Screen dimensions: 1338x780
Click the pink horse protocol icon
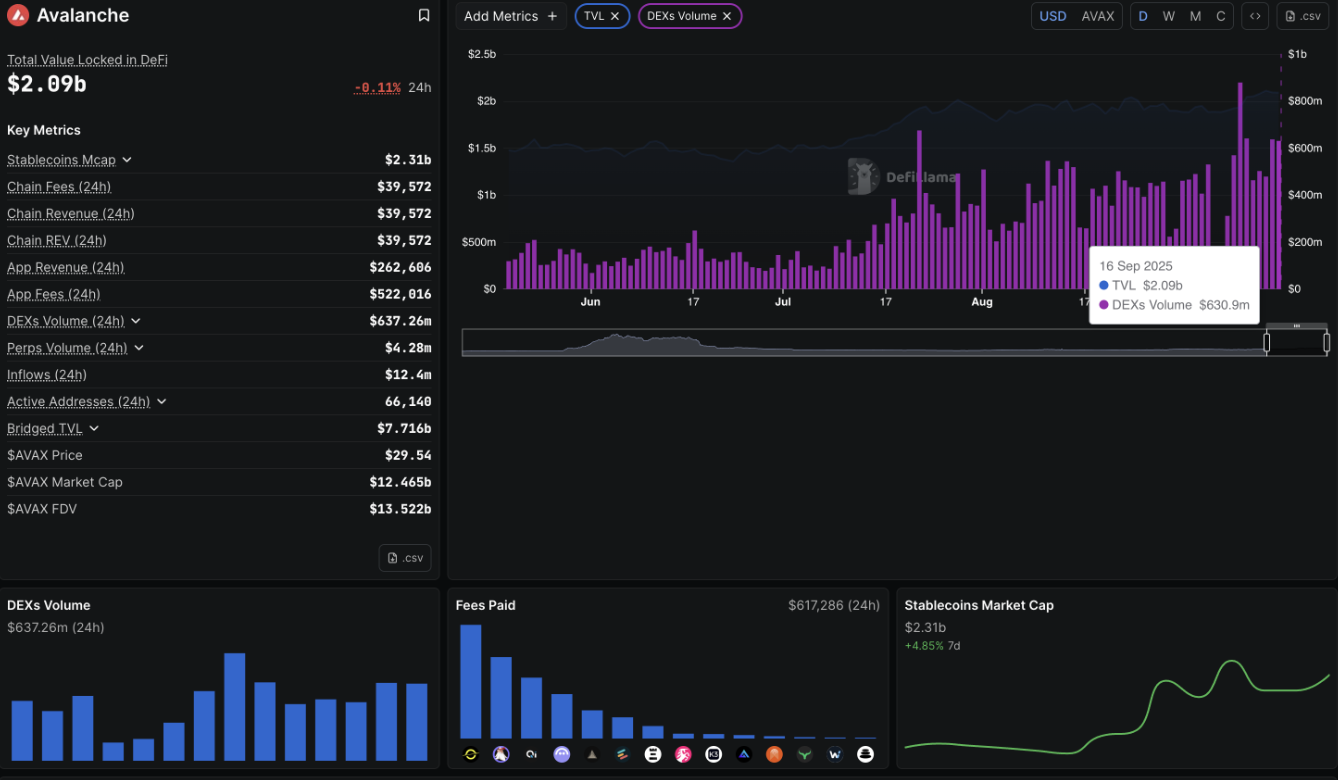tap(683, 754)
